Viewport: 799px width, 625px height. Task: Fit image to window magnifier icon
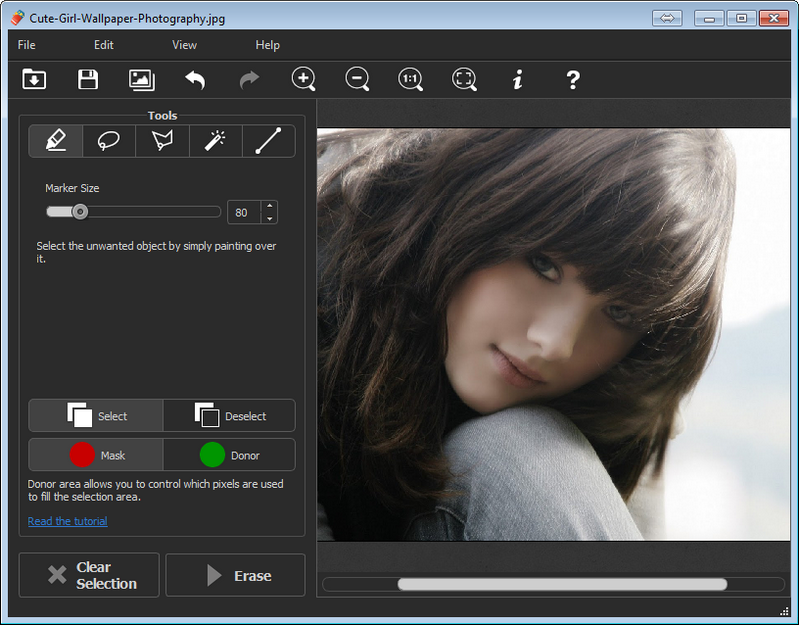point(464,79)
